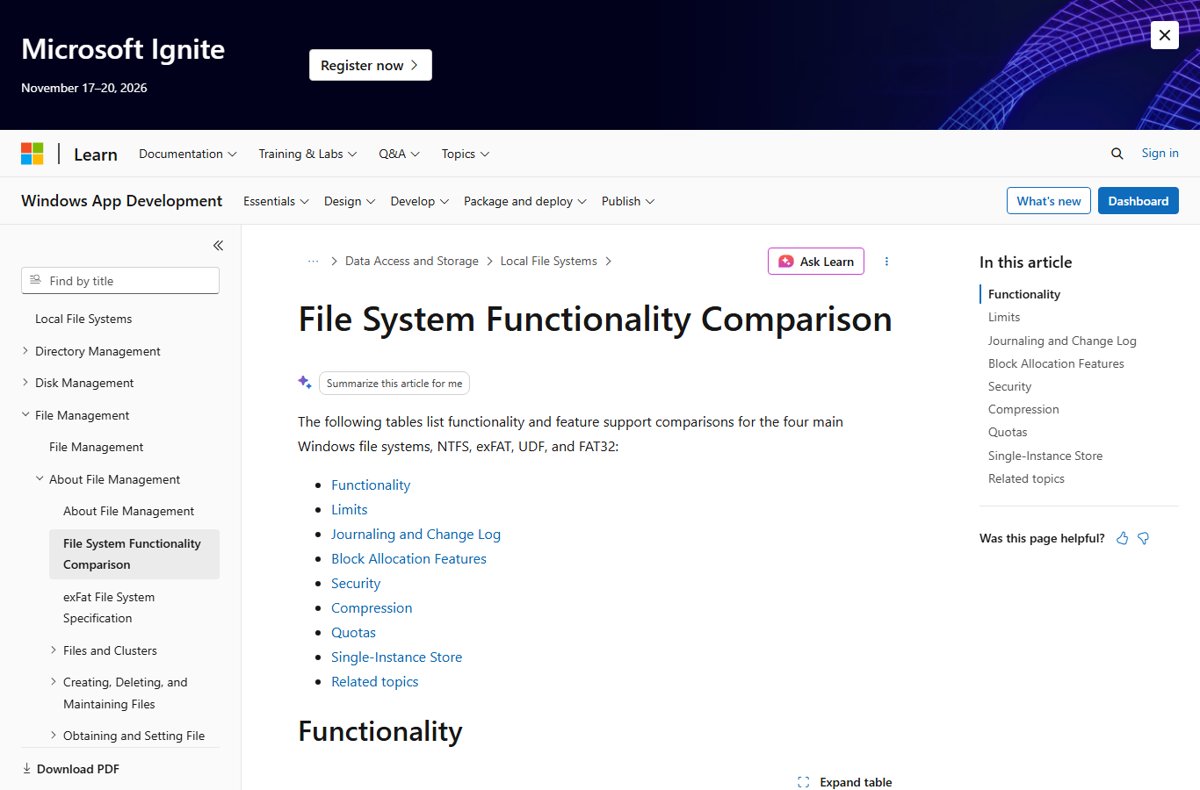Expand Files and Clusters node
1200x790 pixels.
(x=54, y=650)
